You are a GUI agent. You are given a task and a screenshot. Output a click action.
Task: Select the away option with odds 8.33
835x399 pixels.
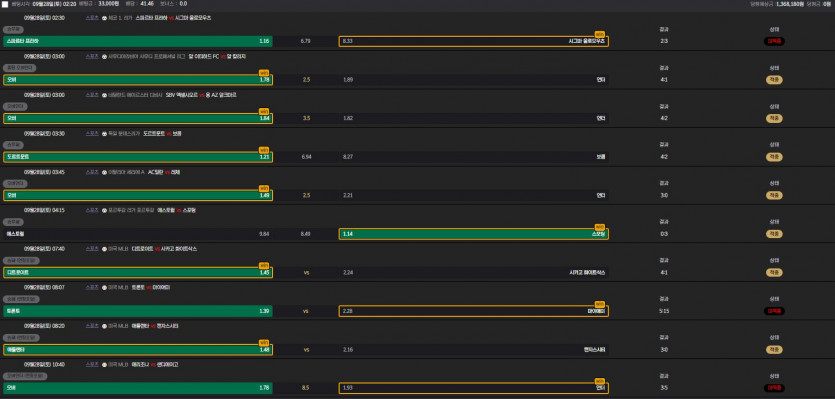pos(473,41)
